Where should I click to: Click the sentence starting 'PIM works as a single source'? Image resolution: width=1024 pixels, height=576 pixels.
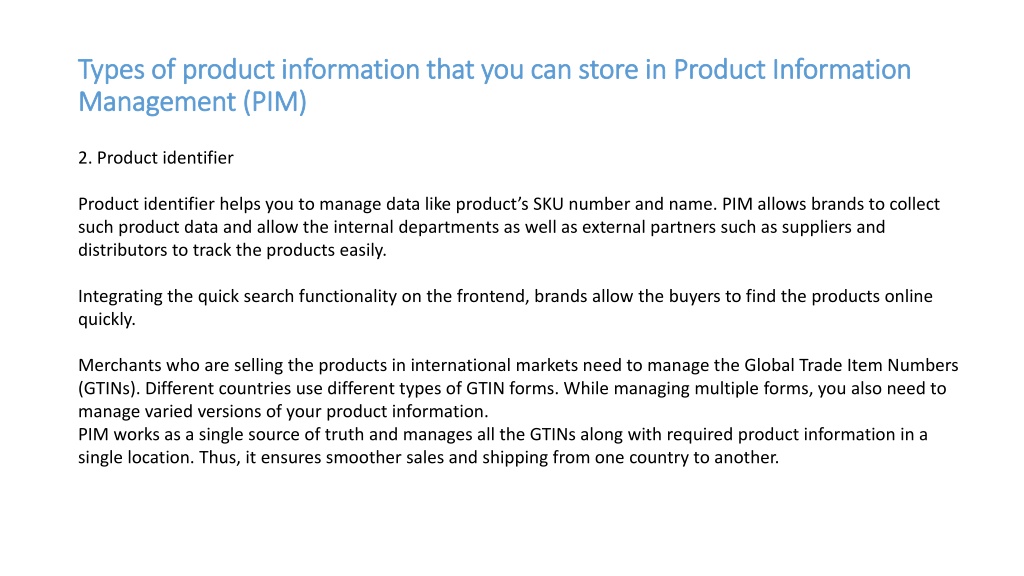click(503, 446)
